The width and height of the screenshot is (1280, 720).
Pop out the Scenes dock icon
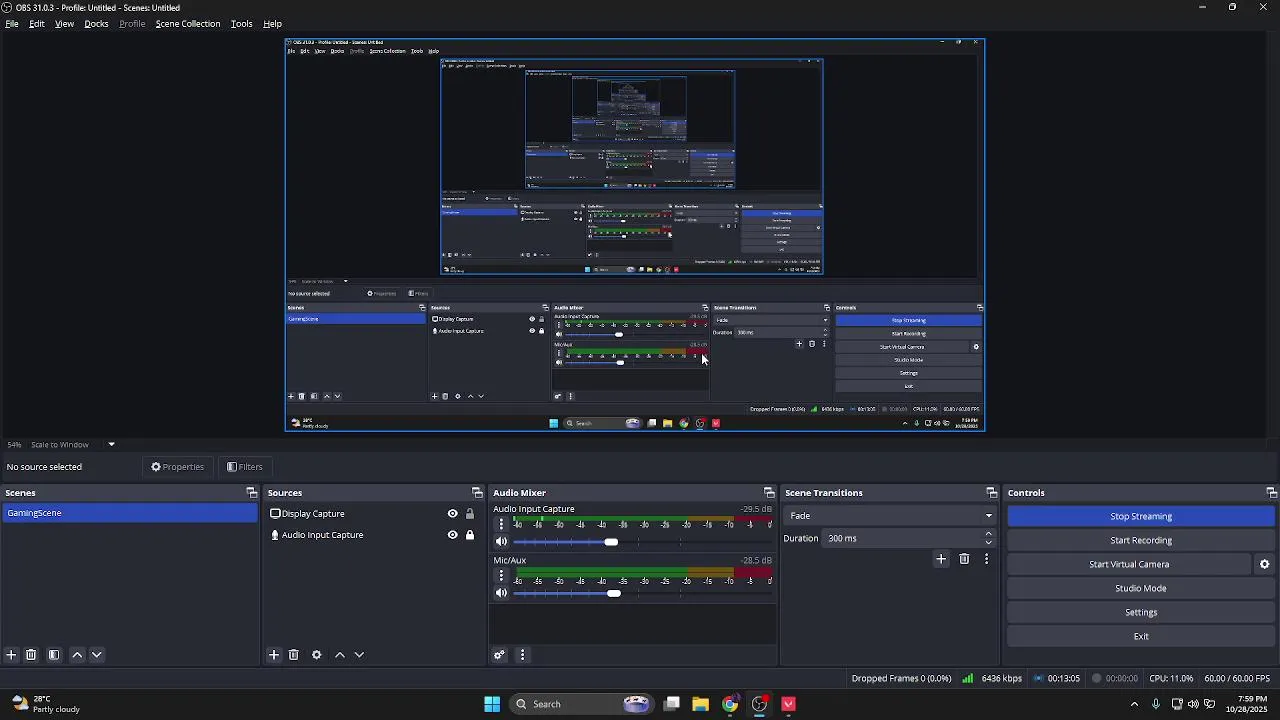tap(252, 493)
